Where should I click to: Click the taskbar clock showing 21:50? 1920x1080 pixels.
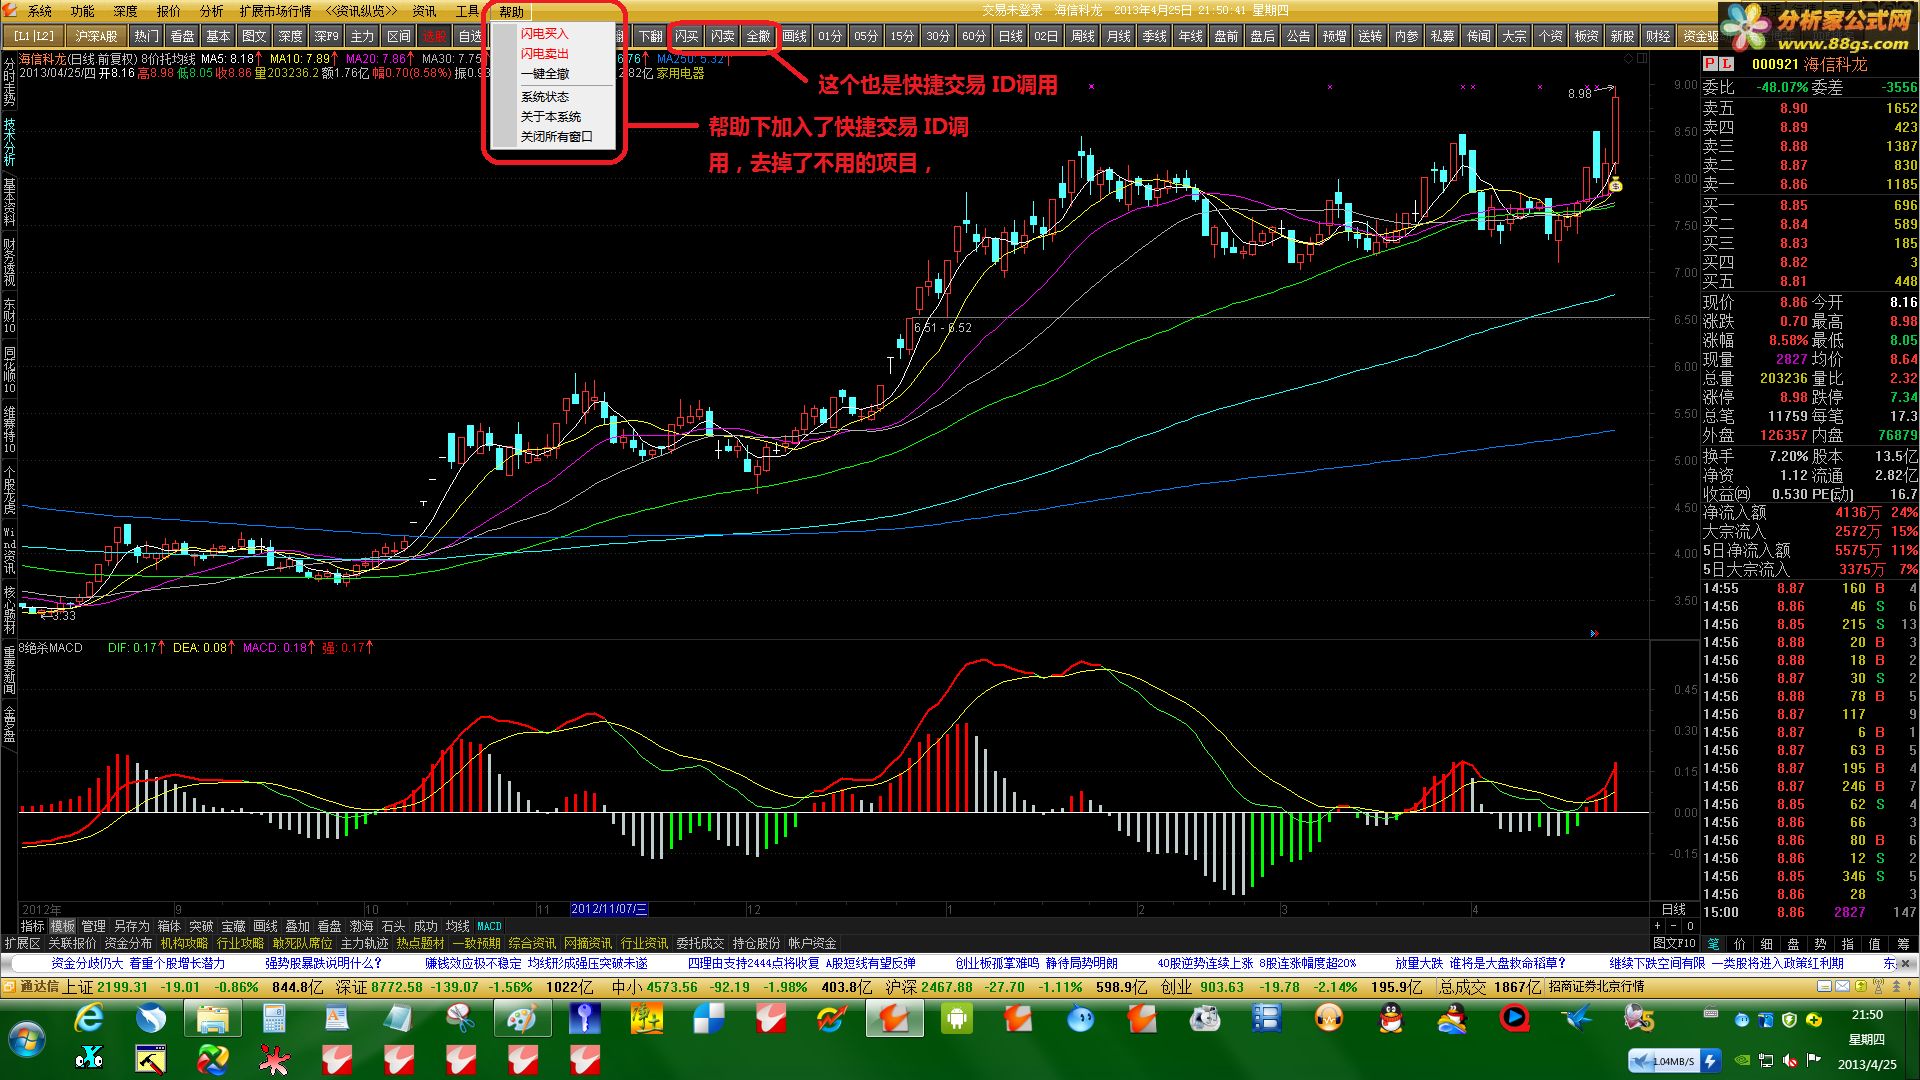(1866, 1015)
